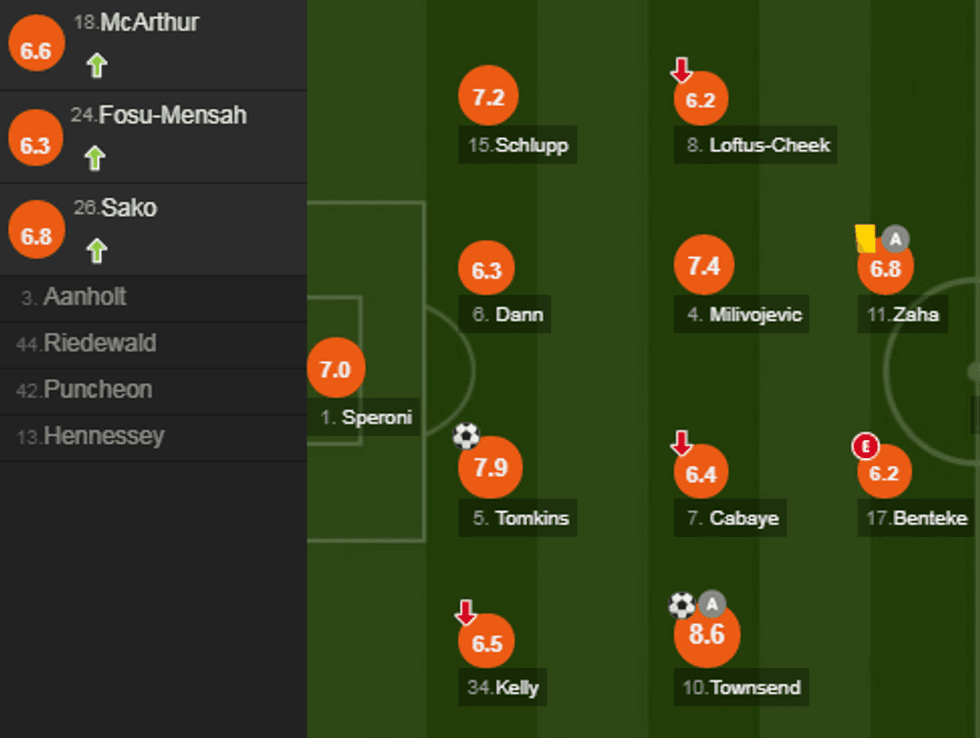This screenshot has height=738, width=980.
Task: Click the goal ball icon above Tomkins
Action: pyautogui.click(x=466, y=436)
